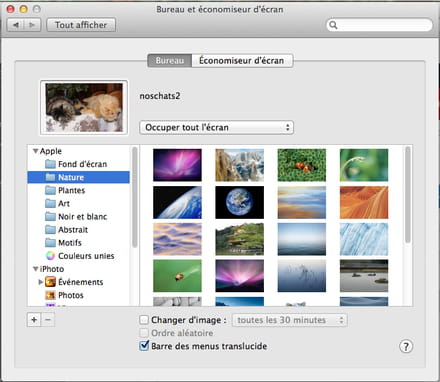Click the help question mark button
Screen dimensions: 440x382
pyautogui.click(x=406, y=346)
